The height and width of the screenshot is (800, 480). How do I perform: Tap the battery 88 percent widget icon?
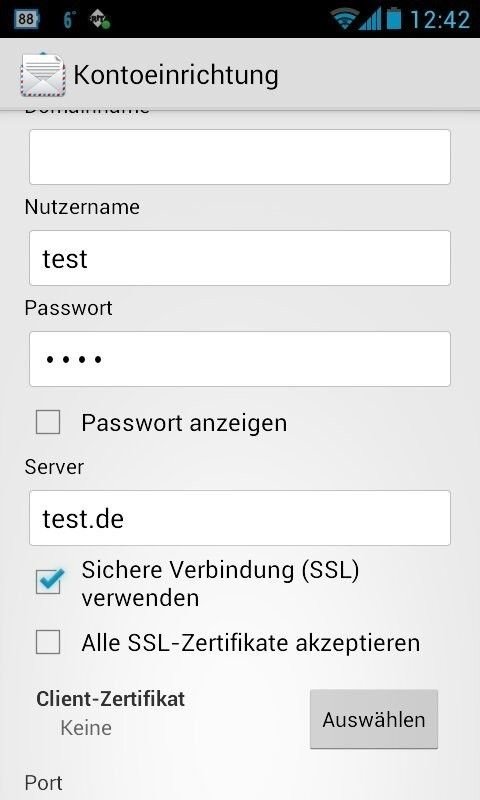coord(26,19)
